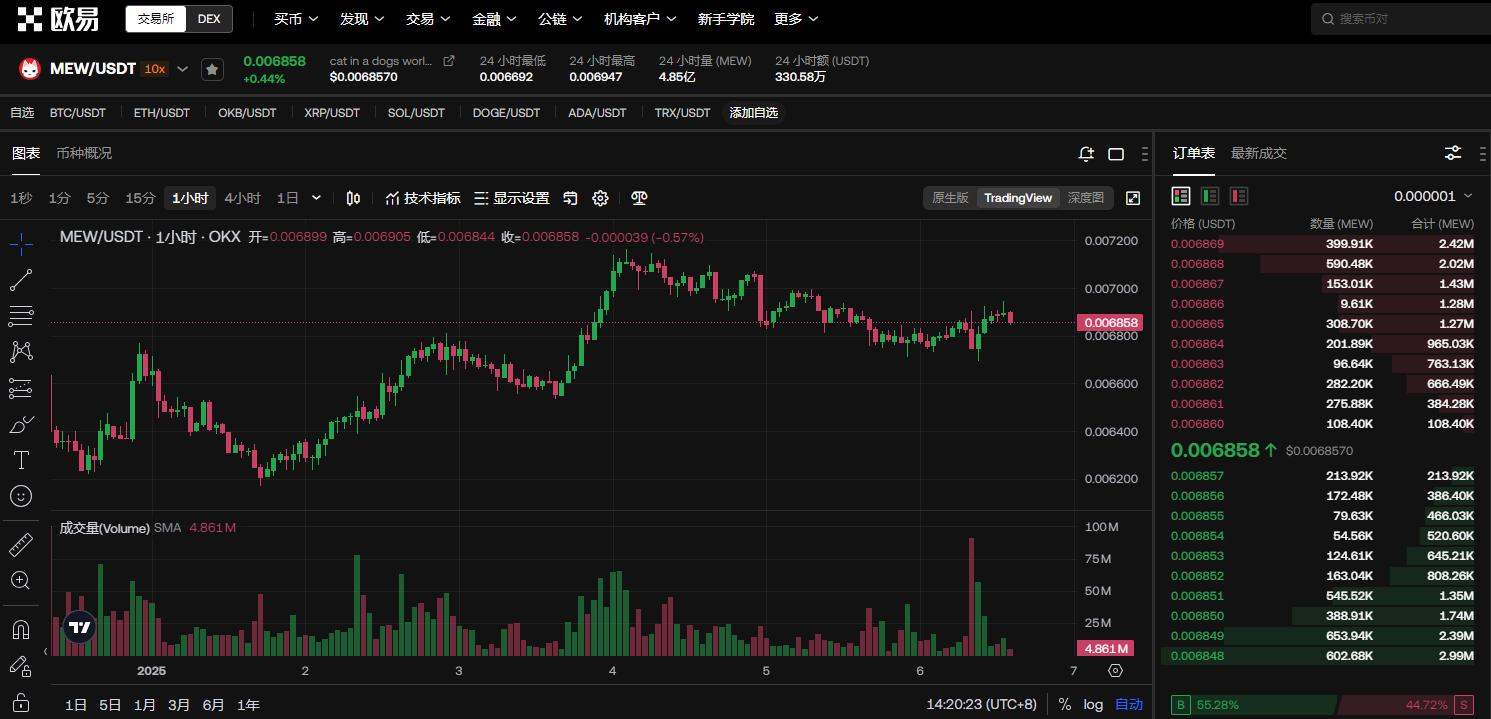Viewport: 1491px width, 719px height.
Task: Click the magnet snap mode icon
Action: (21, 630)
